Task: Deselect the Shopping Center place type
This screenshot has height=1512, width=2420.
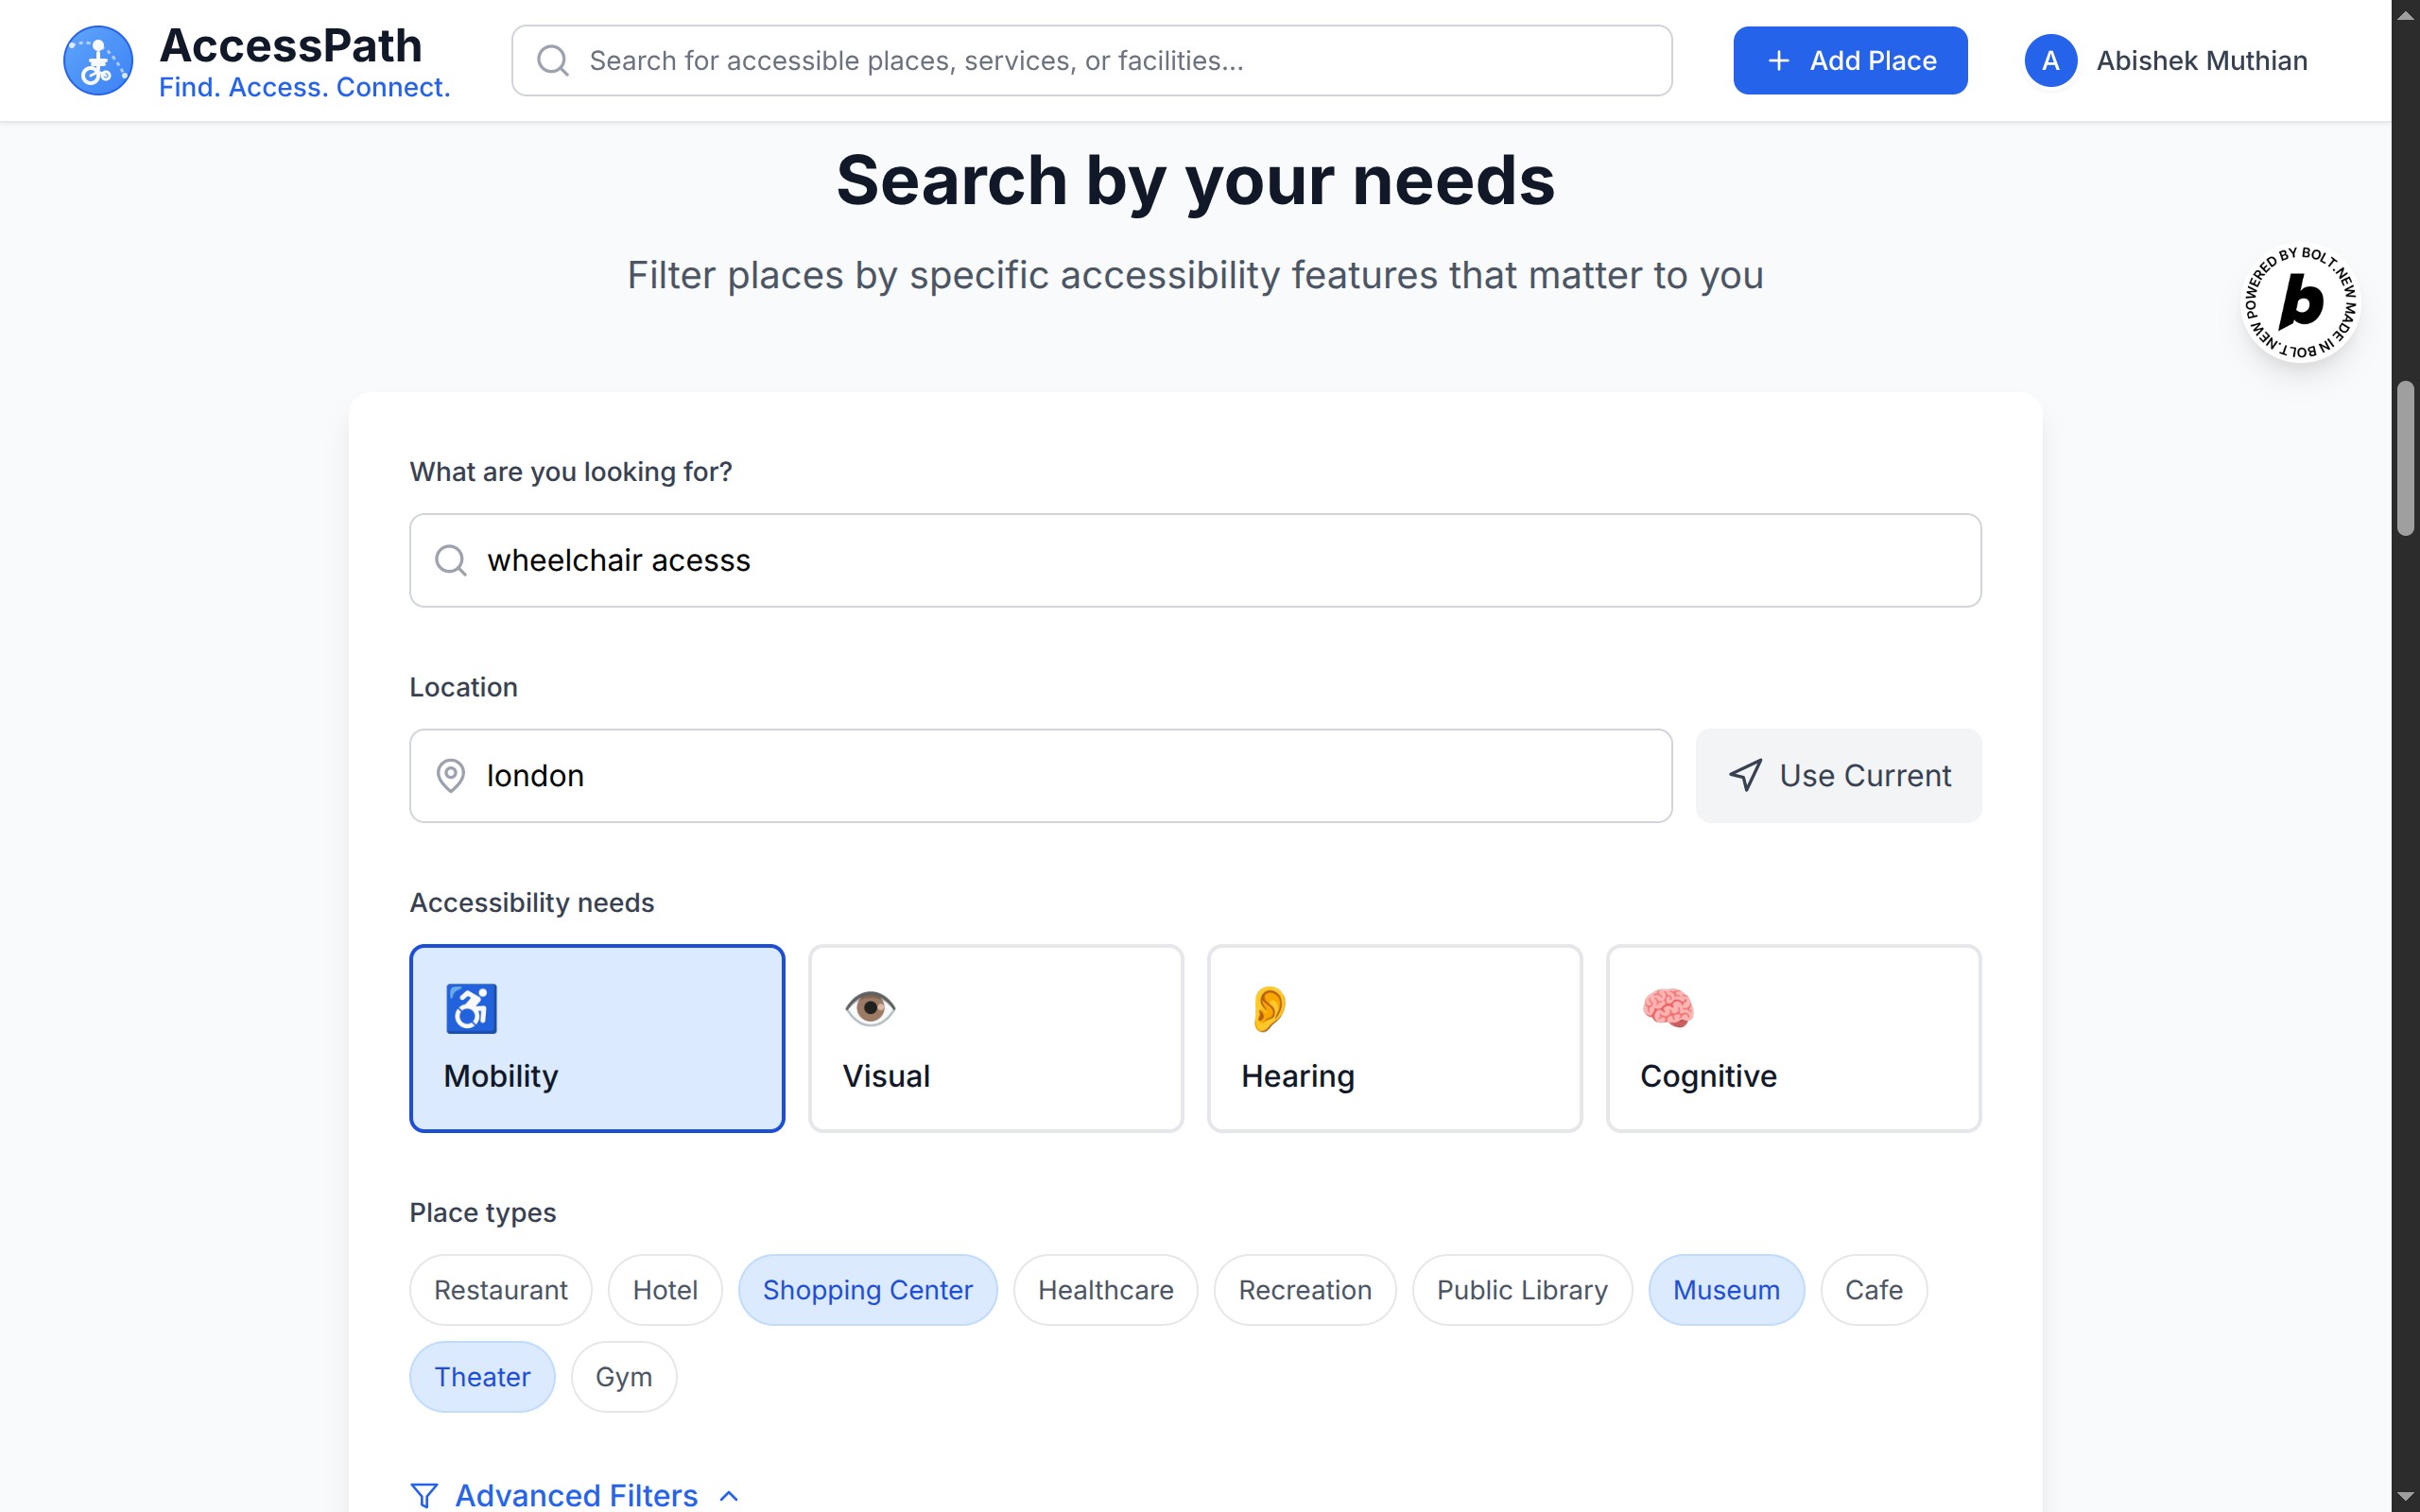Action: click(867, 1290)
